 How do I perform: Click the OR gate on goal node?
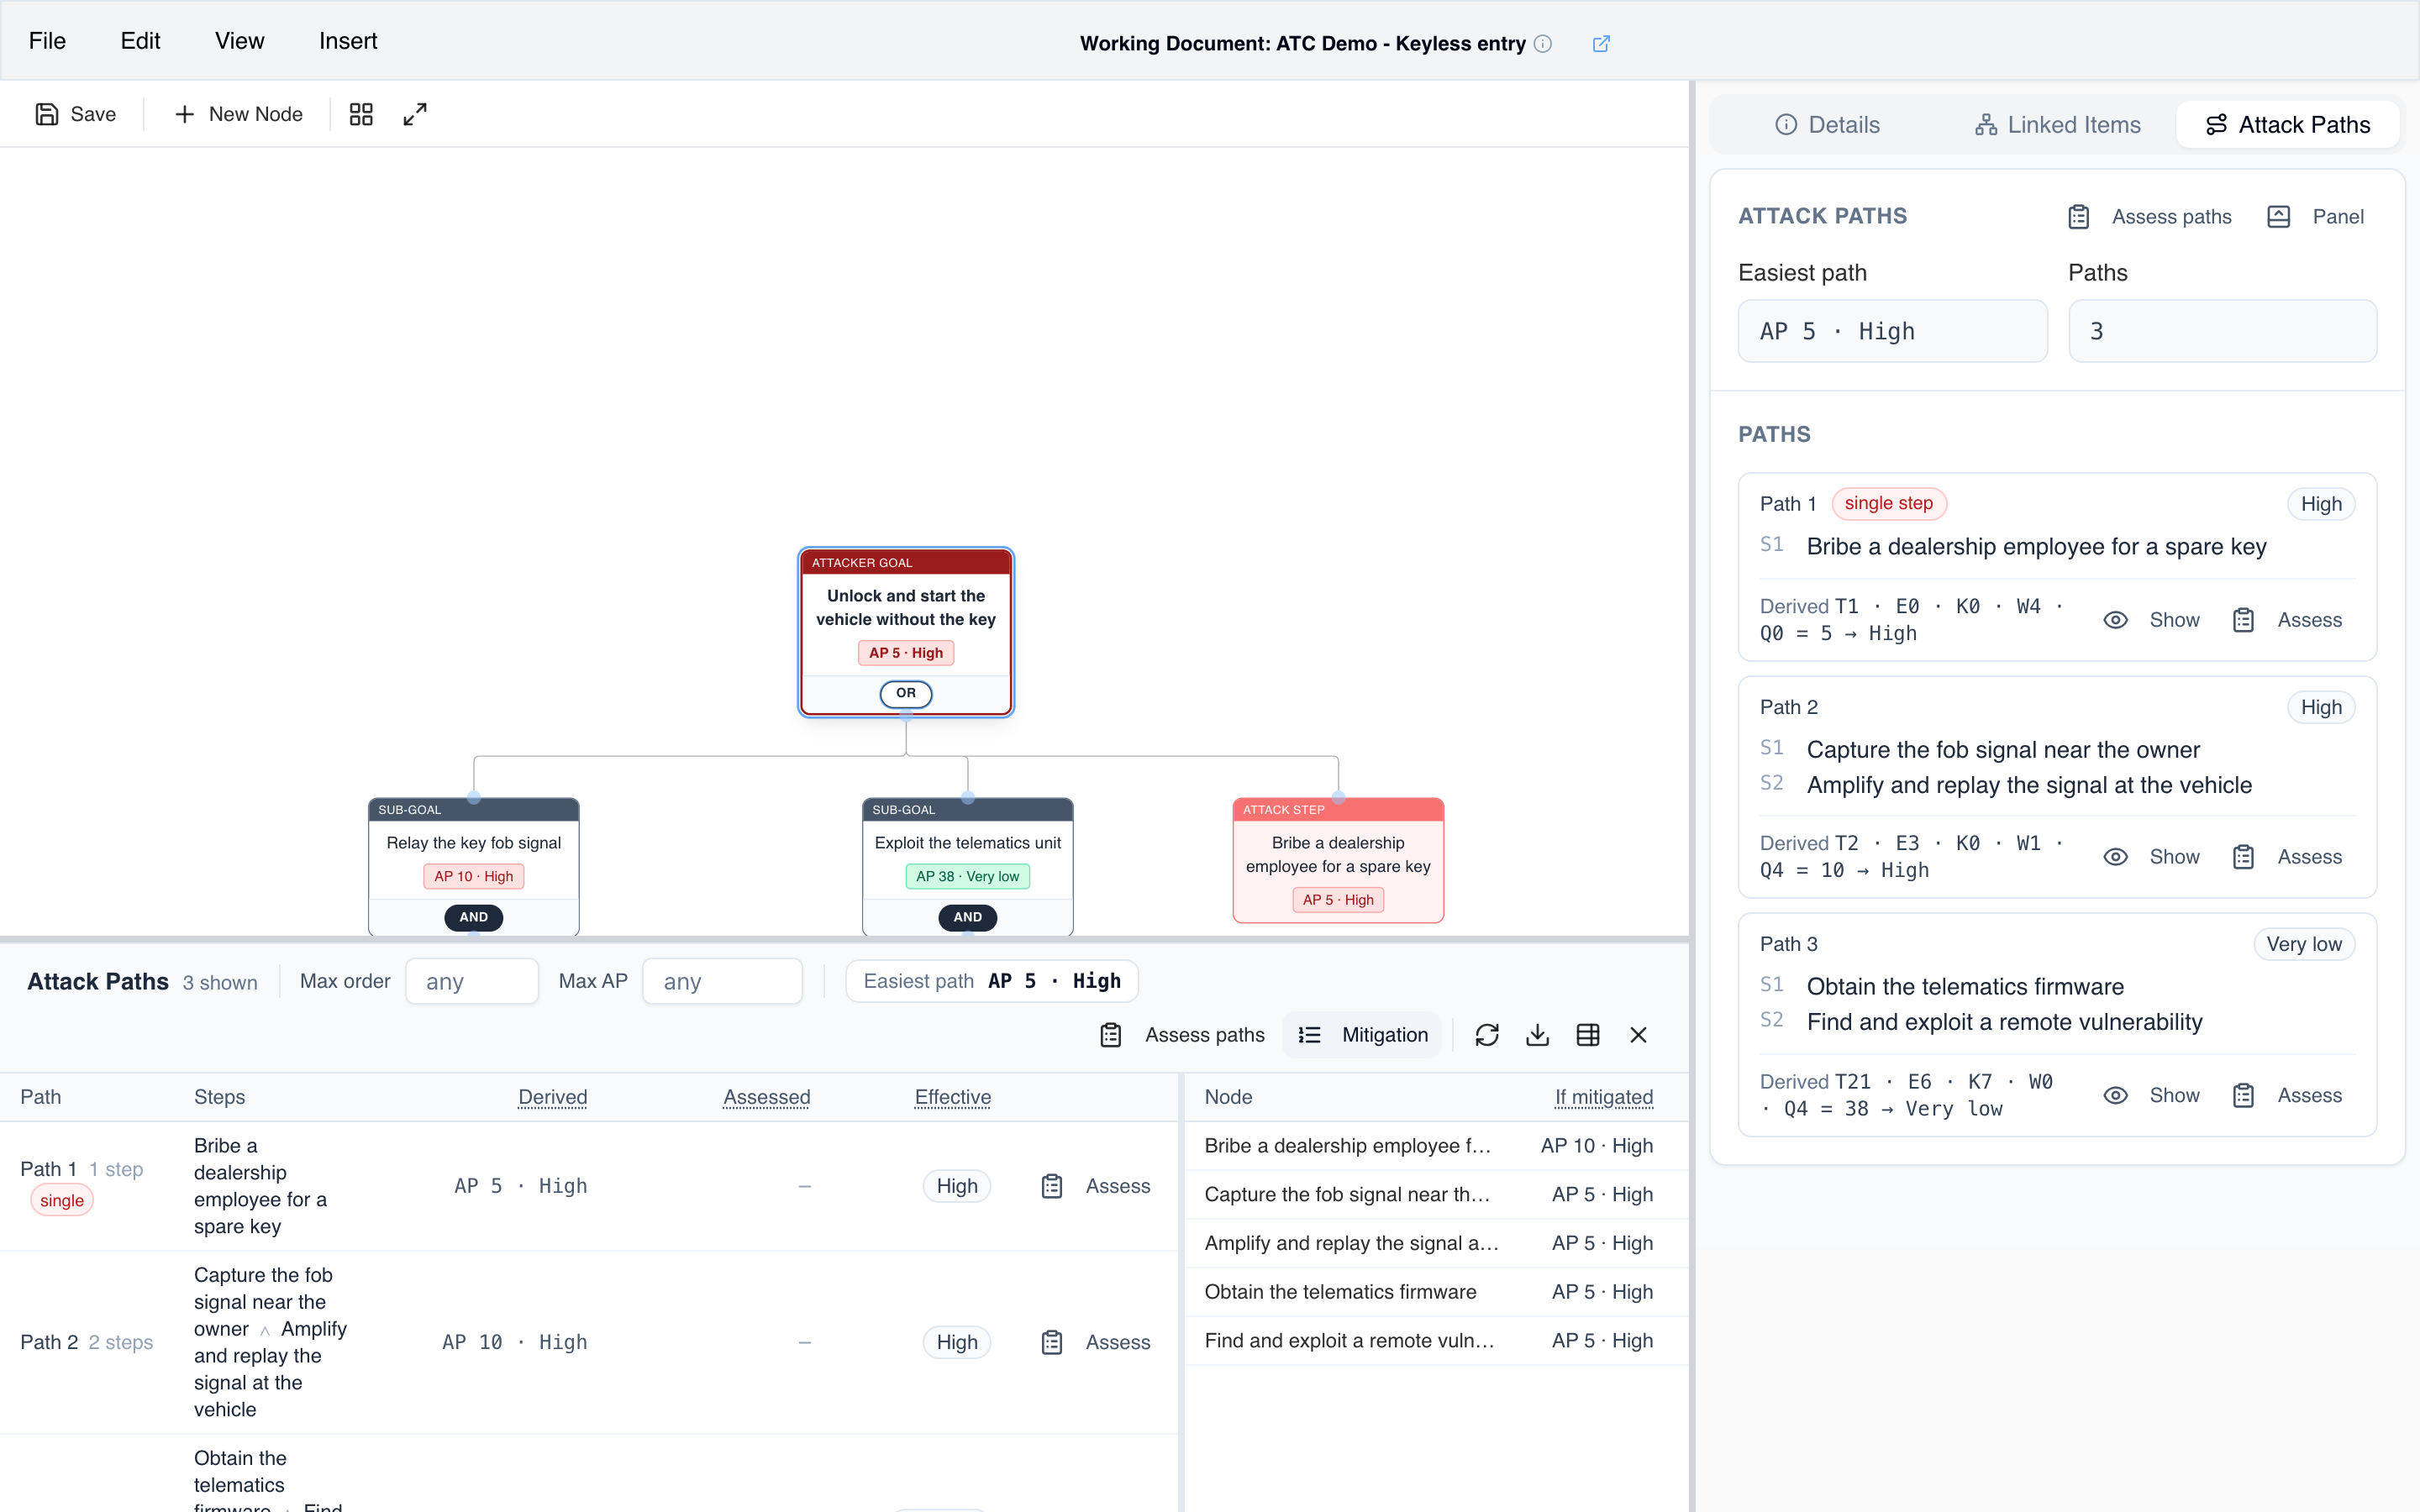906,693
